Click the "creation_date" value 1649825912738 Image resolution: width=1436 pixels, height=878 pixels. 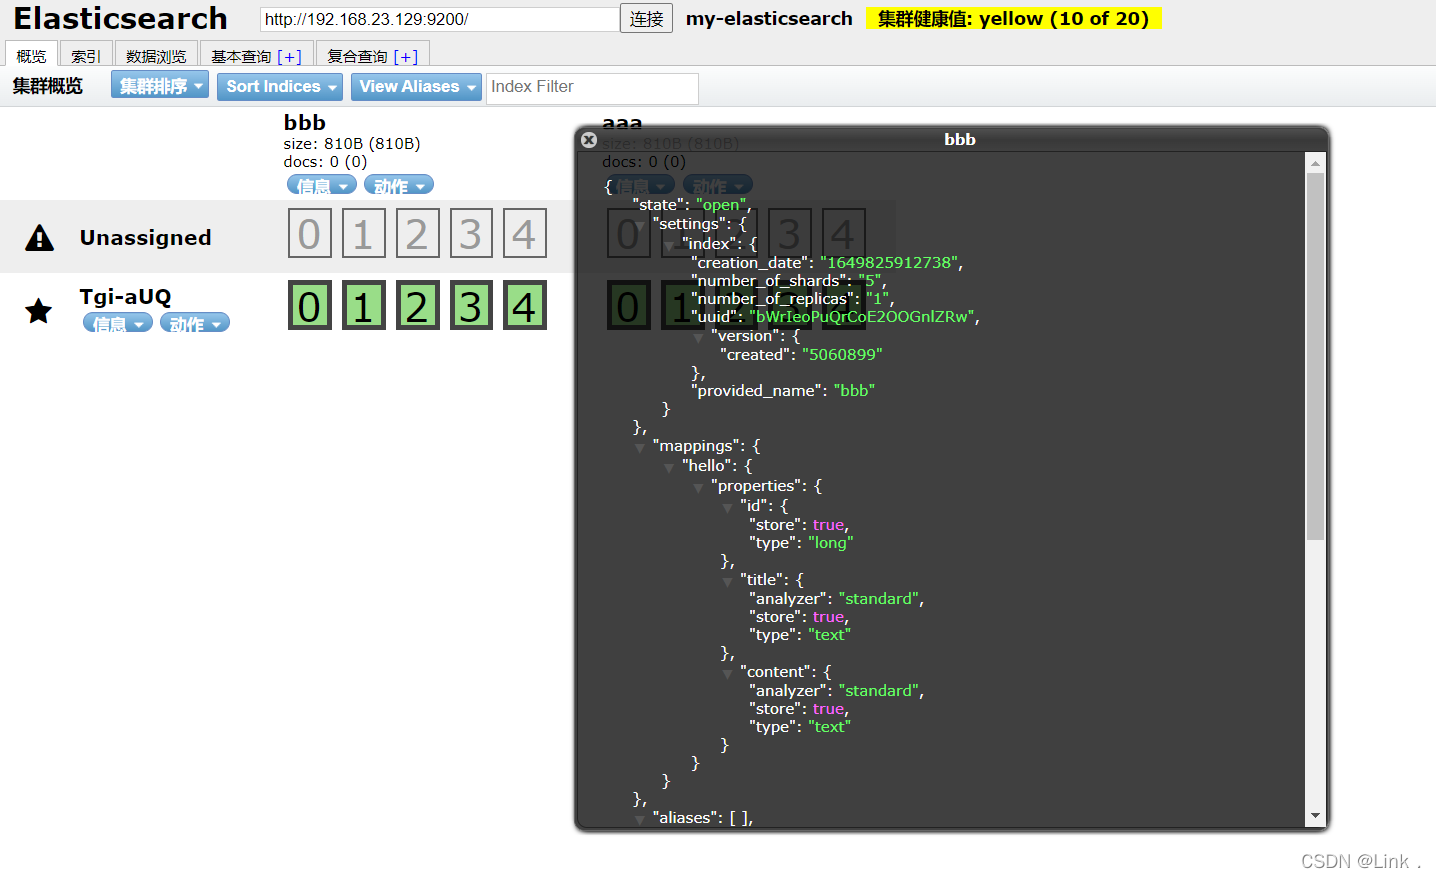coord(890,262)
